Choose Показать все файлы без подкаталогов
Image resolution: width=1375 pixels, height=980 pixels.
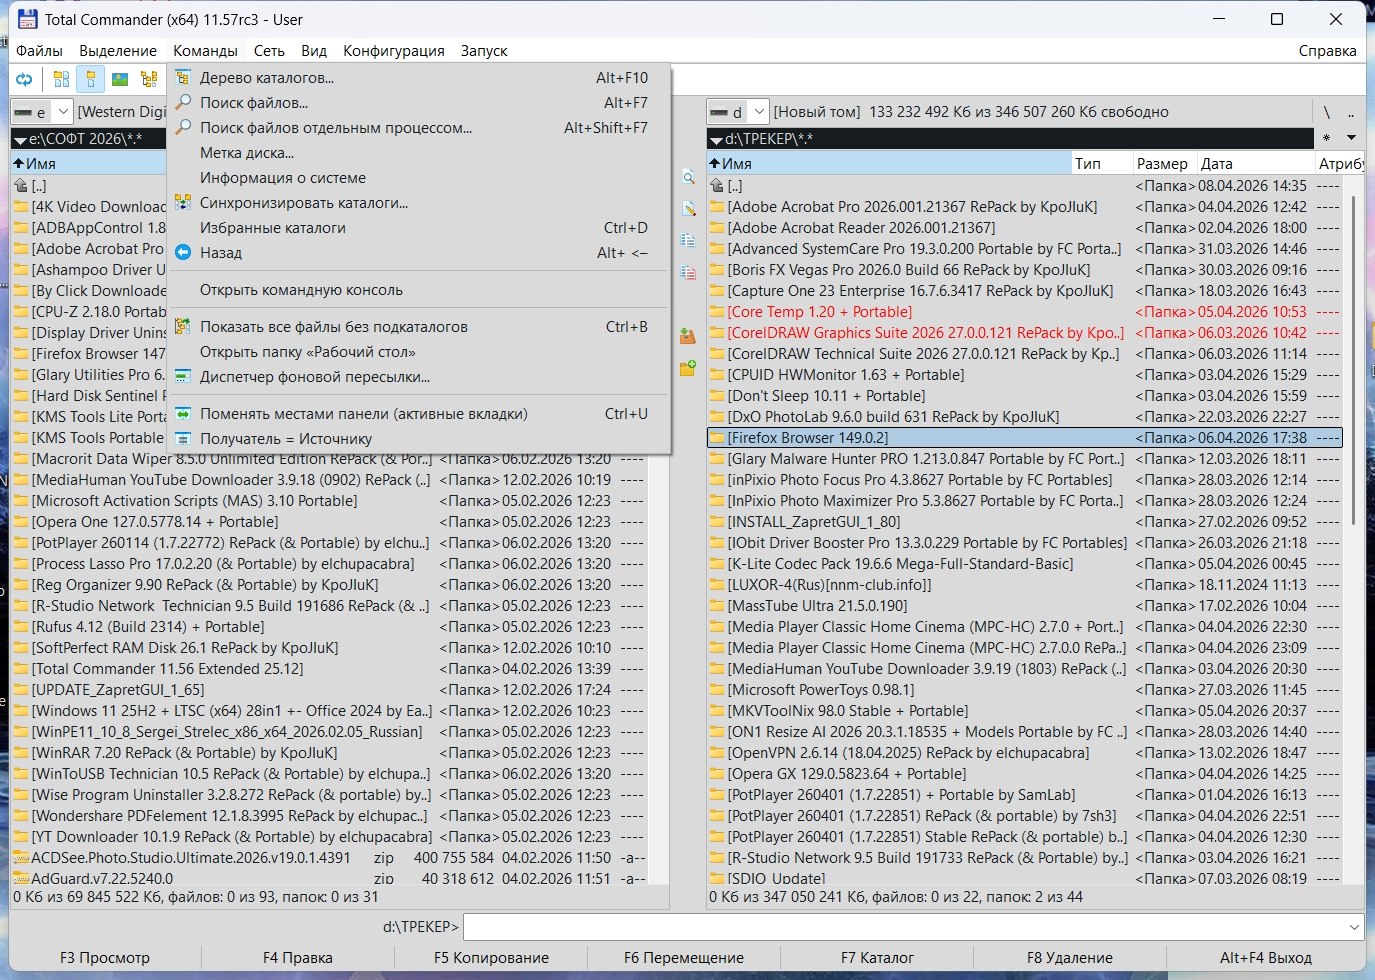419,327
